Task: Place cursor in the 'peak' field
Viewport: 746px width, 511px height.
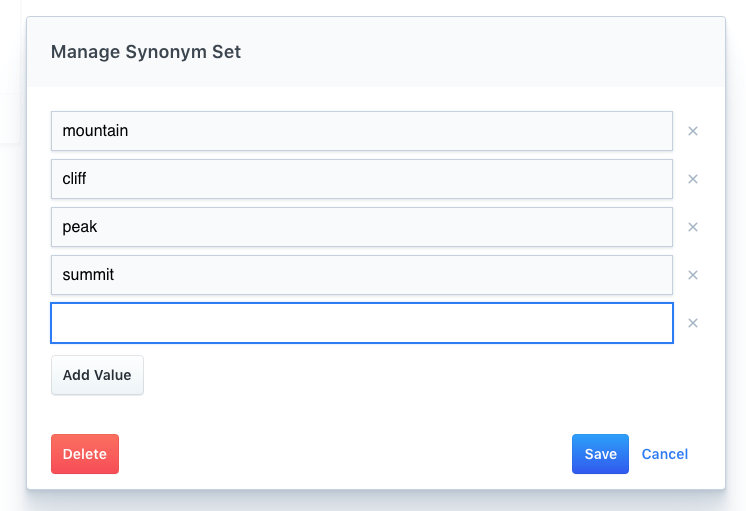Action: (361, 227)
